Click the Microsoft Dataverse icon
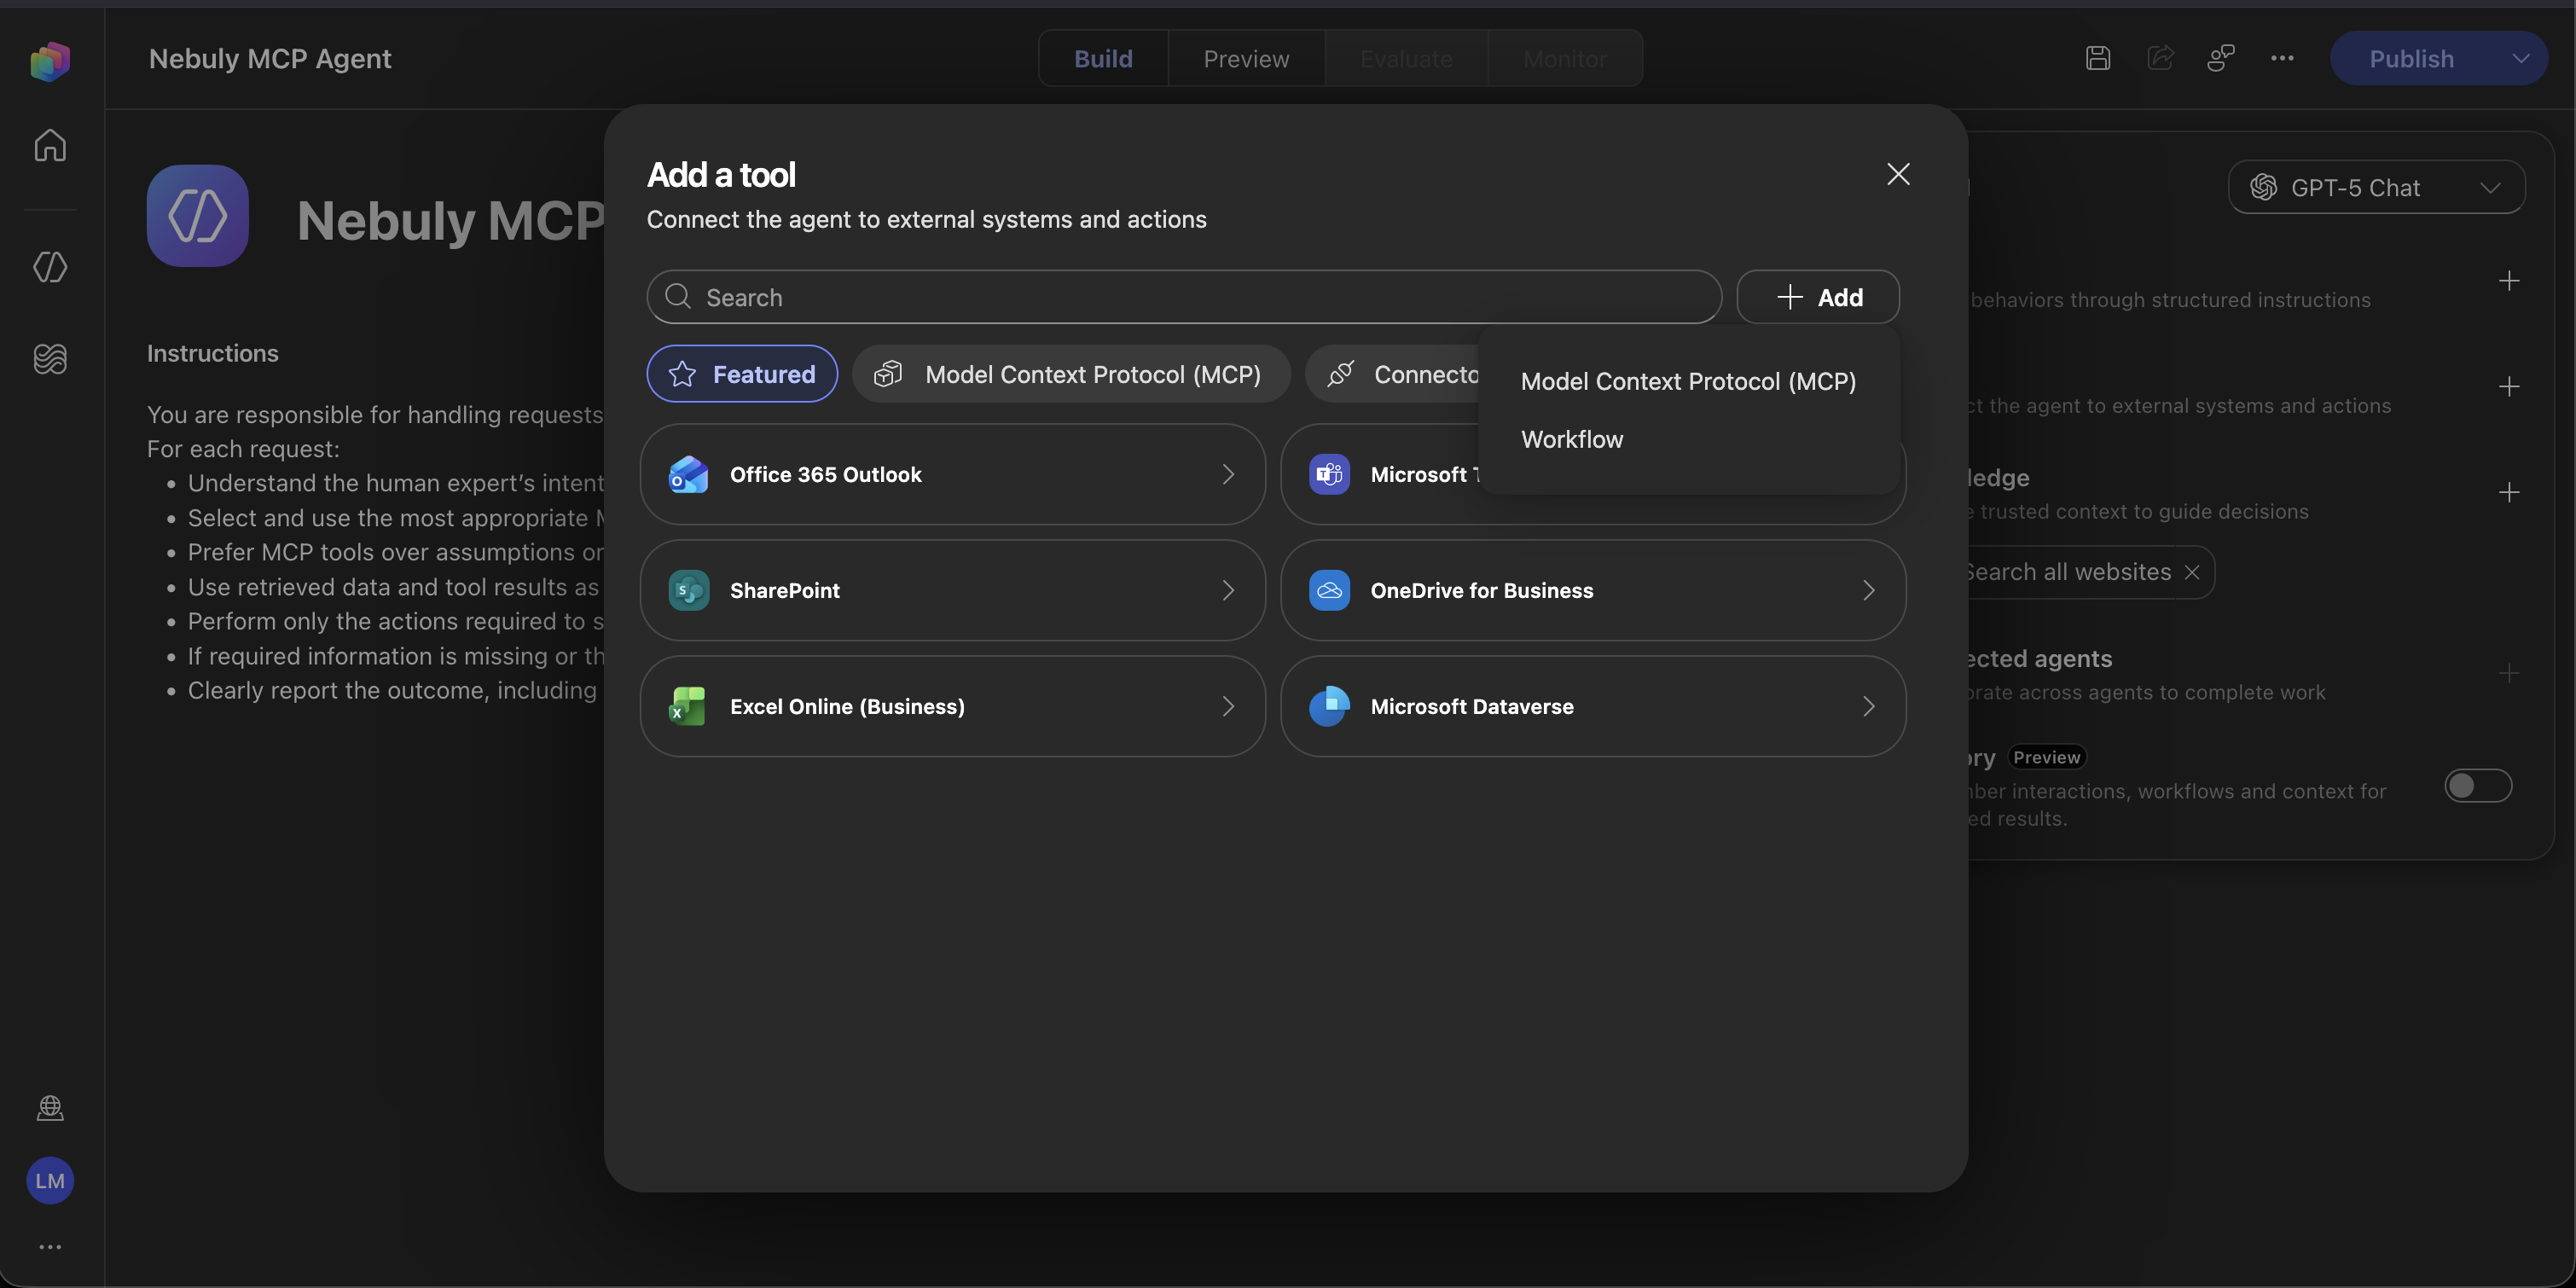Image resolution: width=2576 pixels, height=1288 pixels. click(x=1329, y=706)
